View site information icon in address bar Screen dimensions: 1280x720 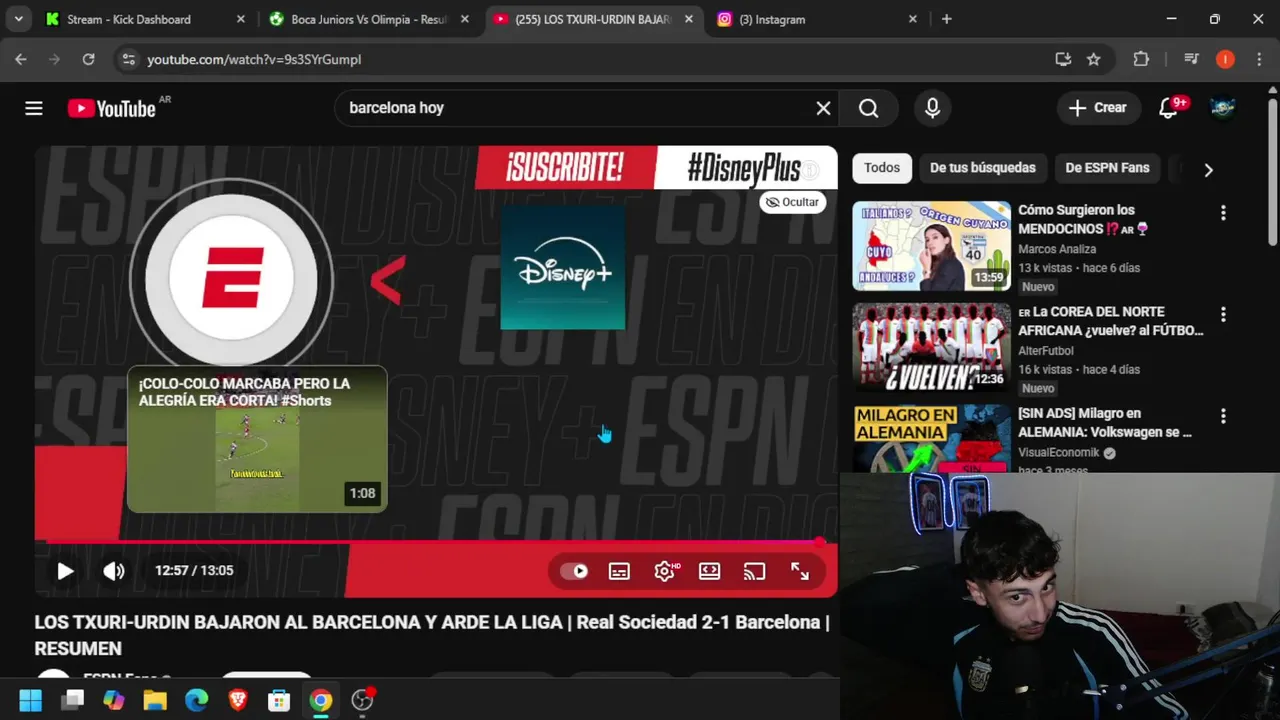click(128, 60)
